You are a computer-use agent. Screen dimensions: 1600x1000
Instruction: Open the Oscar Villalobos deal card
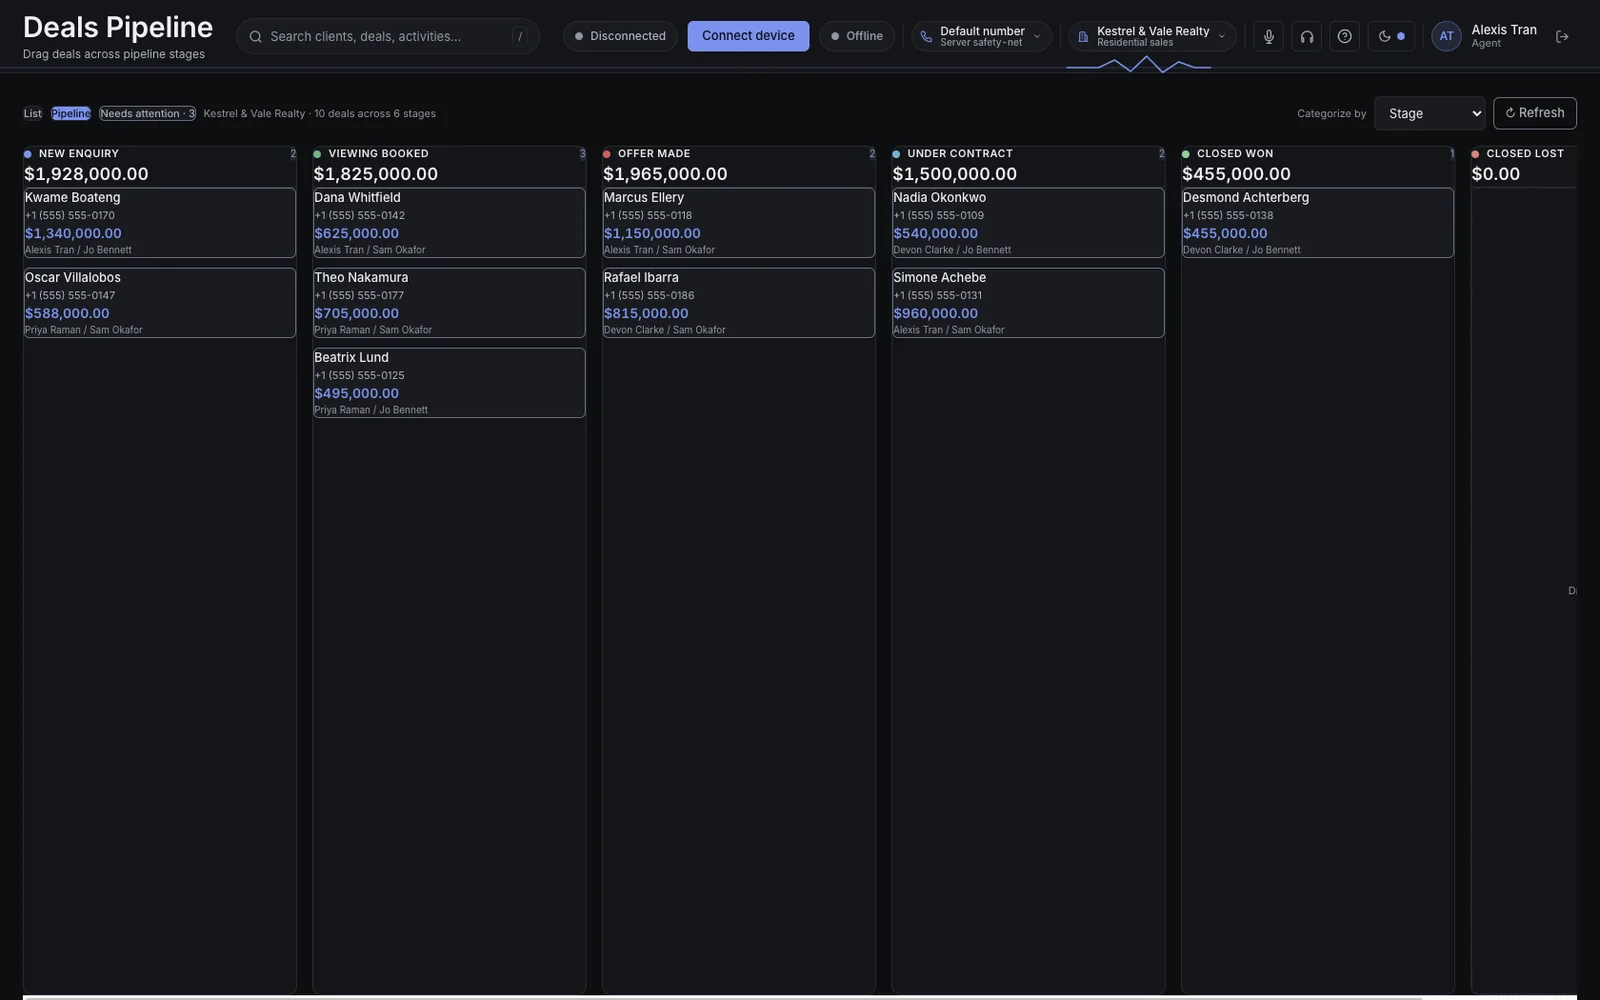point(160,303)
